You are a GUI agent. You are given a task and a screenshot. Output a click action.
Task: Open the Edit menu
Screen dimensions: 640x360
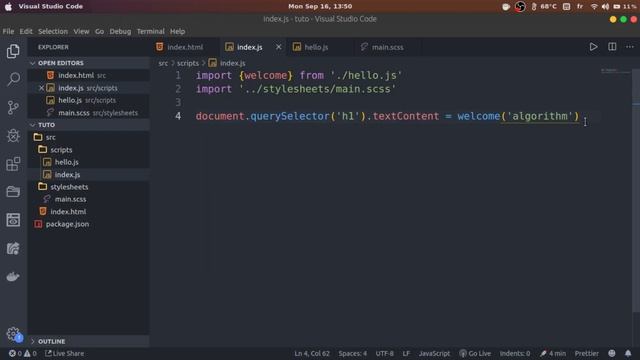[x=26, y=31]
